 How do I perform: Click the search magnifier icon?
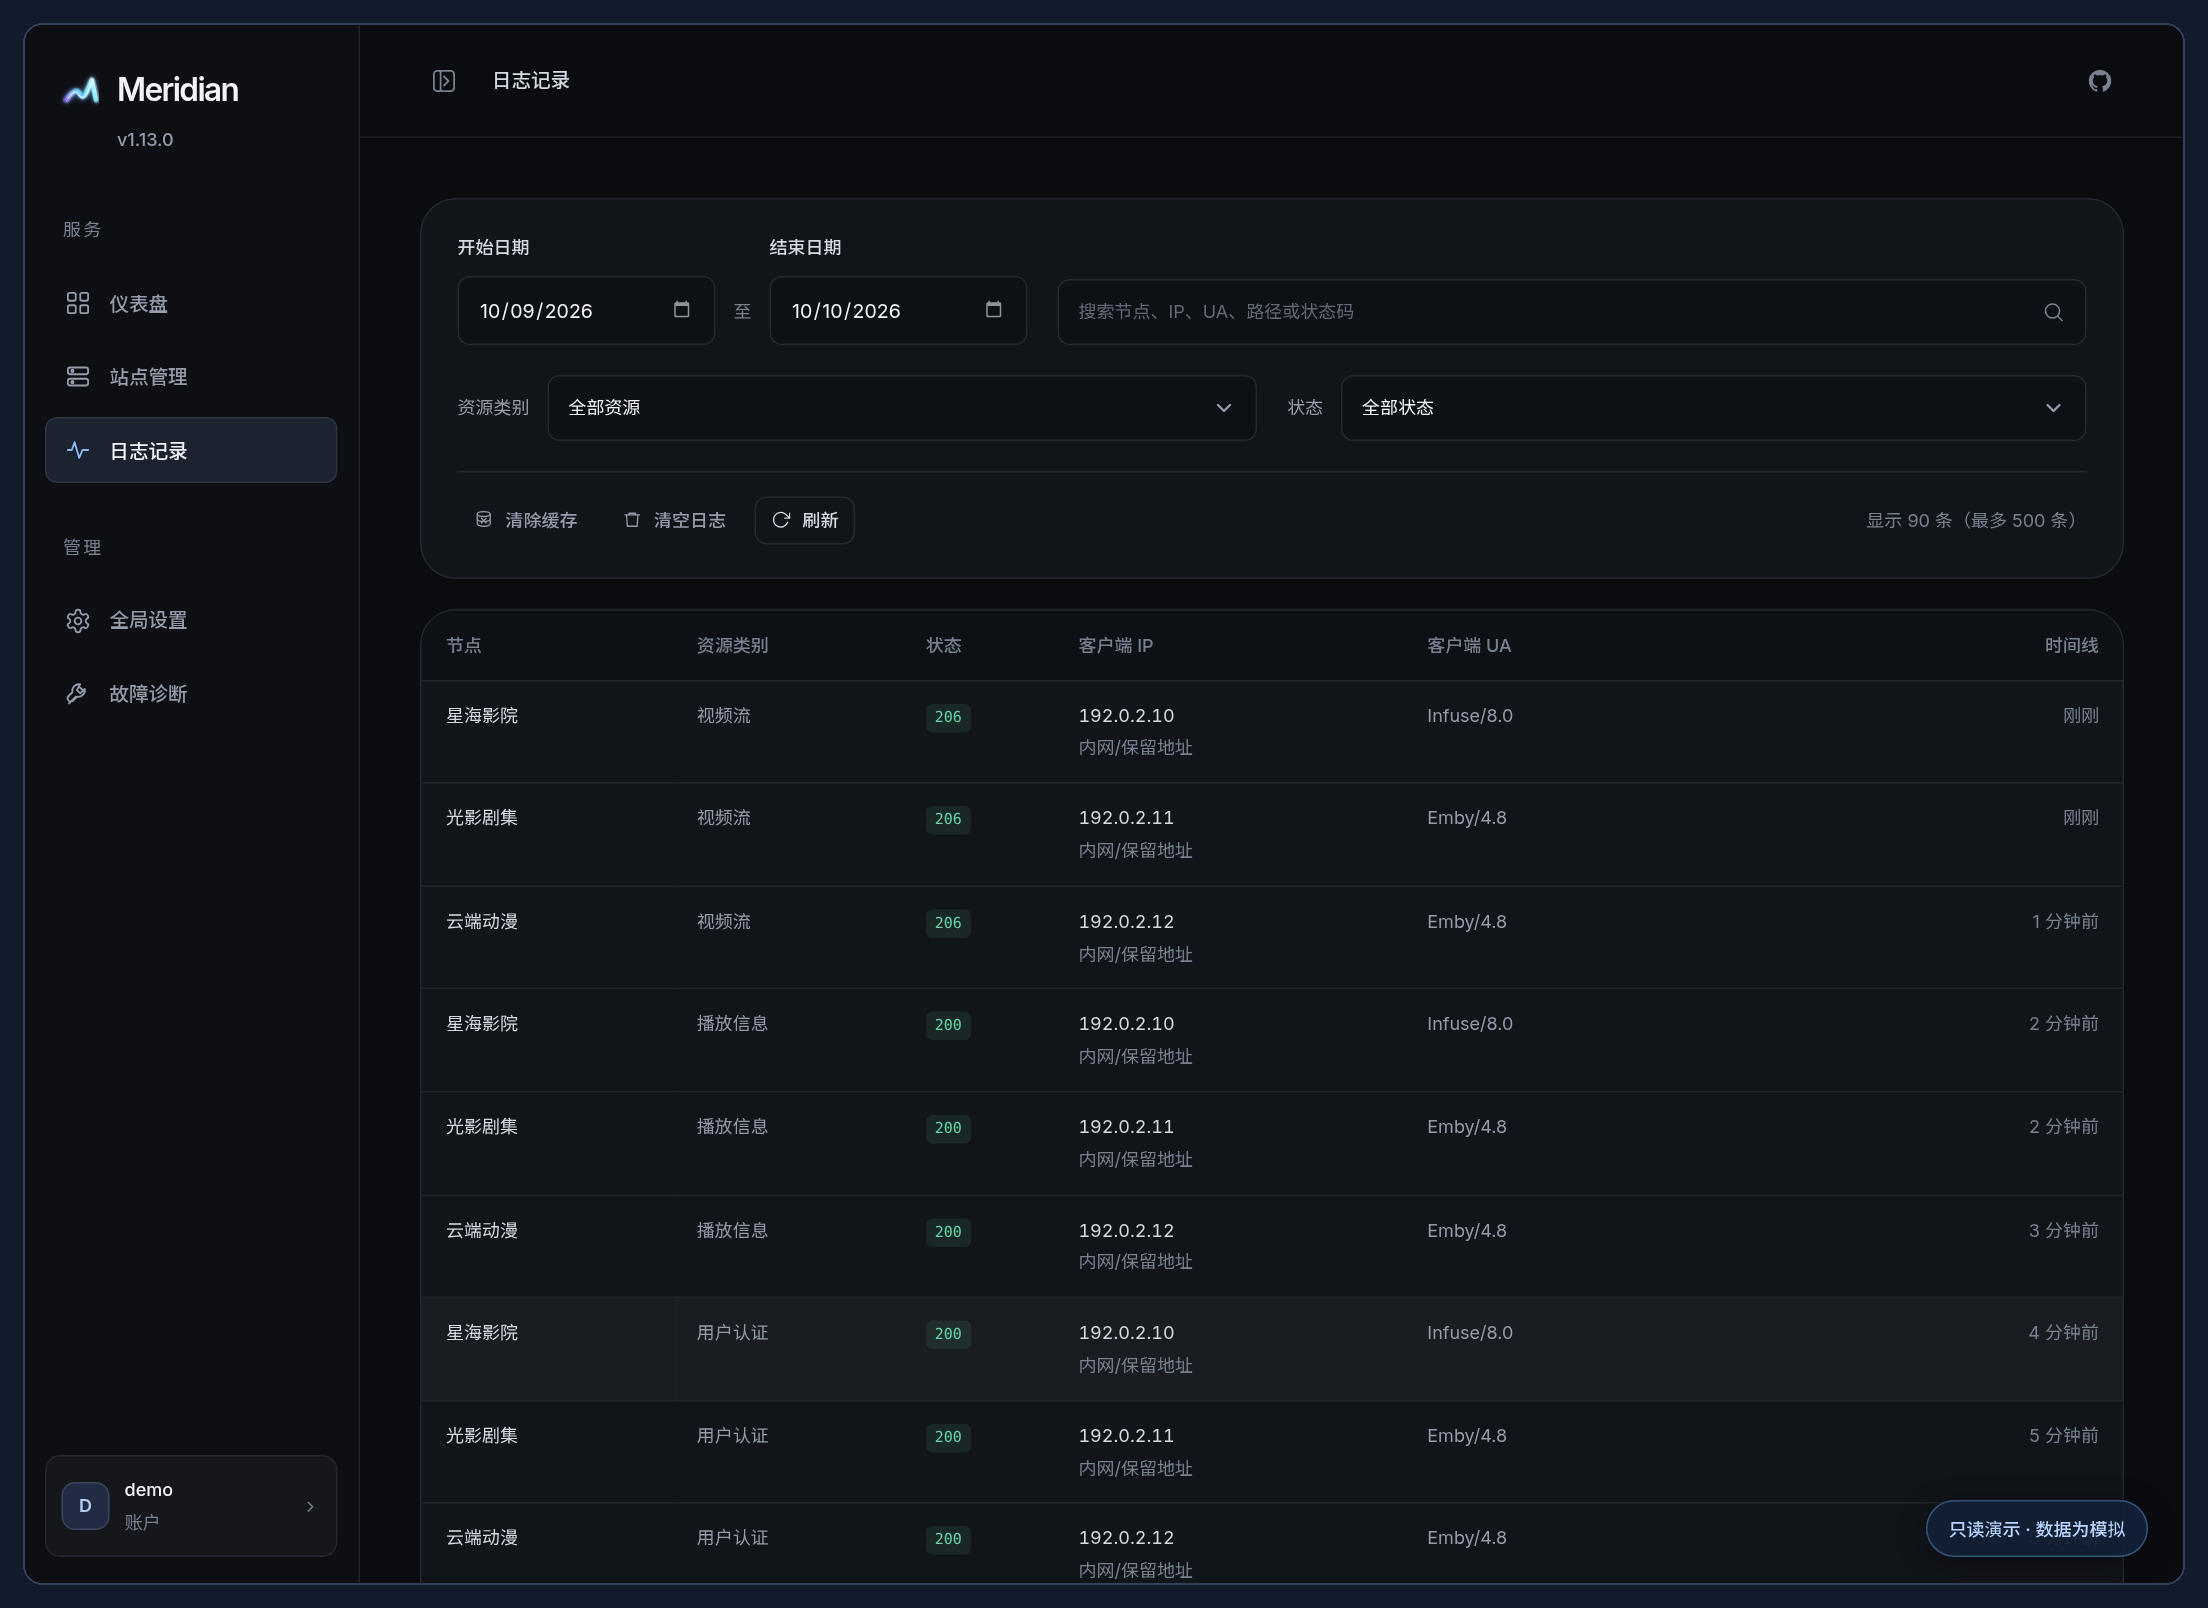2053,312
